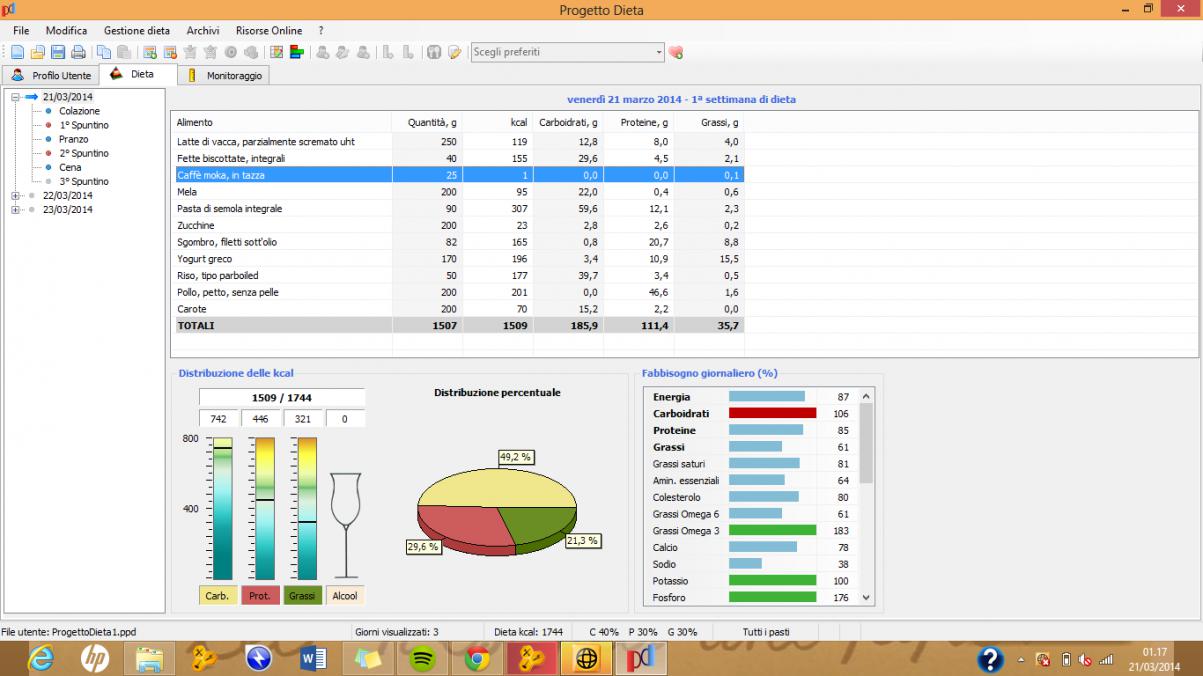Click the heart icon beside the favorites box
Screen dimensions: 1203x676
676,52
